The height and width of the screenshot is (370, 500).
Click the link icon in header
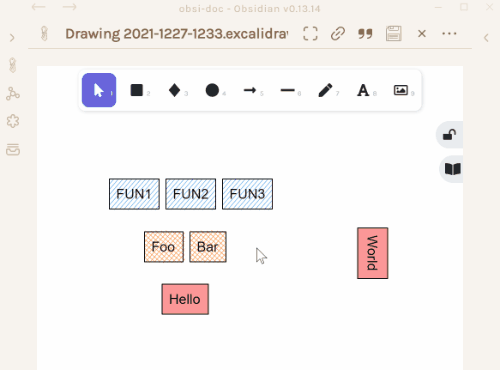338,34
